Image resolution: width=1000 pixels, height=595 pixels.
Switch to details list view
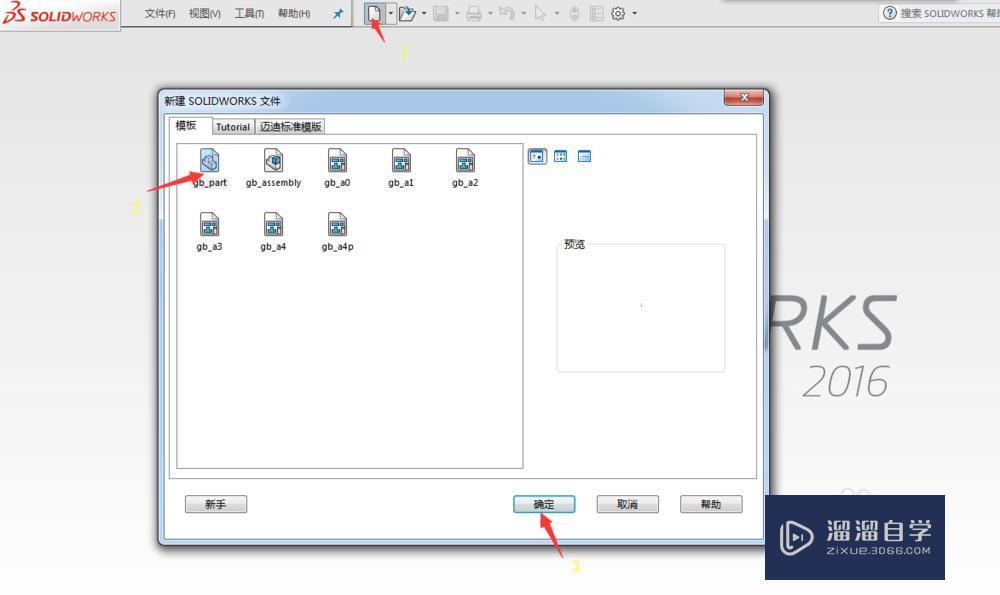(x=584, y=156)
